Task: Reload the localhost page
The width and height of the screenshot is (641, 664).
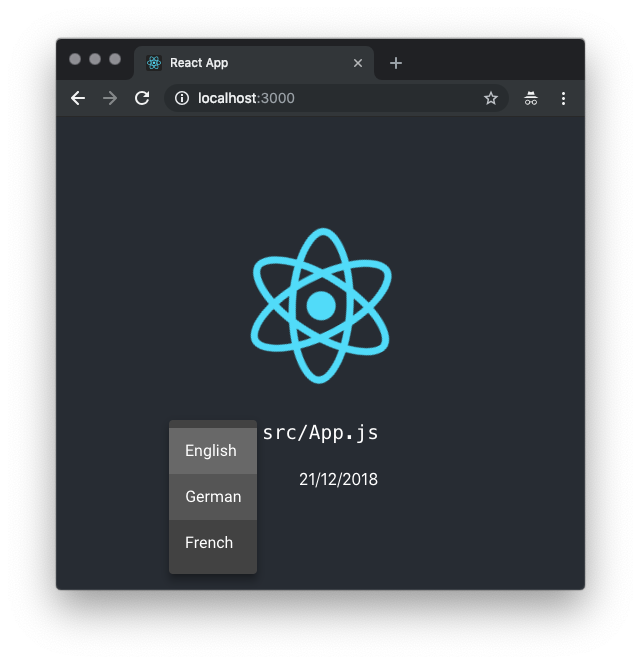Action: 142,98
